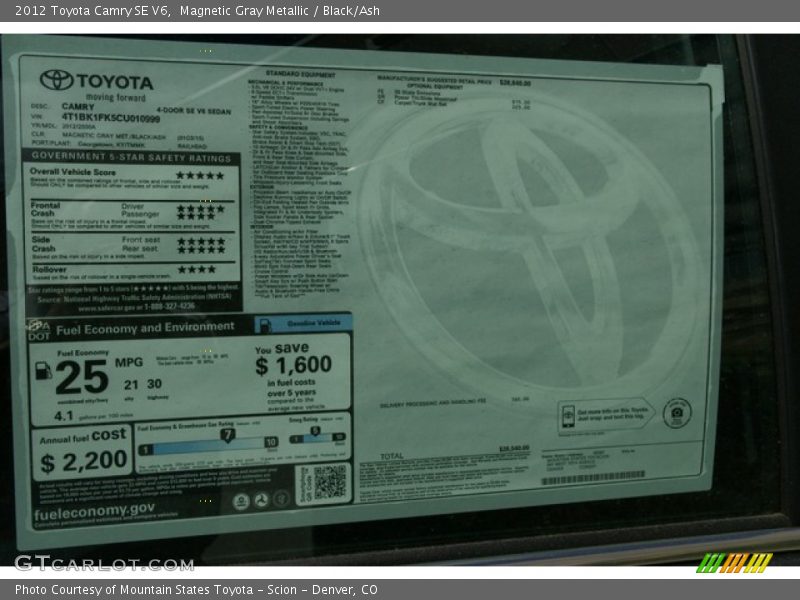Viewport: 800px width, 600px height.
Task: Click the VIN text 4T1BK1FK5CU010999
Action: (111, 118)
